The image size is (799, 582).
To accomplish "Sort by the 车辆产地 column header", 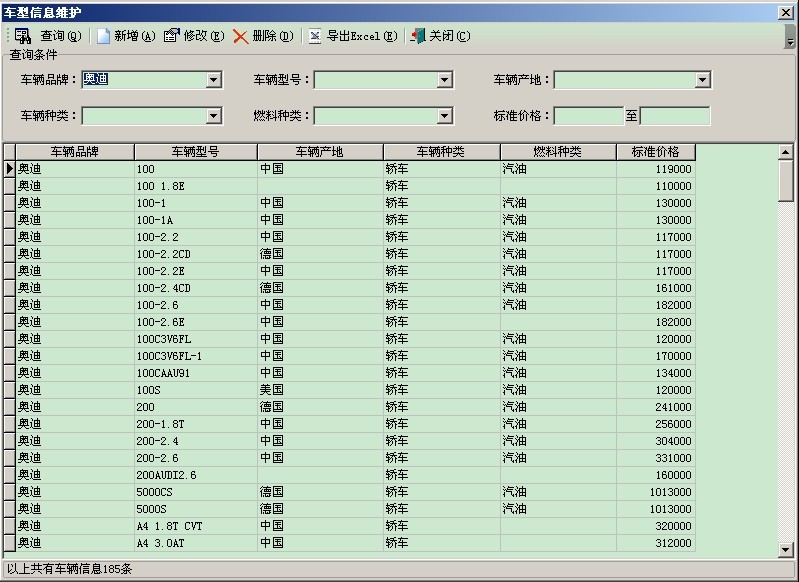I will [x=320, y=152].
